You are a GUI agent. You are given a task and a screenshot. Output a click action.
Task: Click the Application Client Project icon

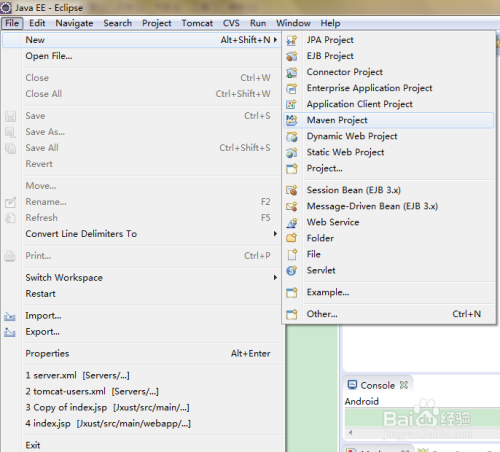coord(292,104)
